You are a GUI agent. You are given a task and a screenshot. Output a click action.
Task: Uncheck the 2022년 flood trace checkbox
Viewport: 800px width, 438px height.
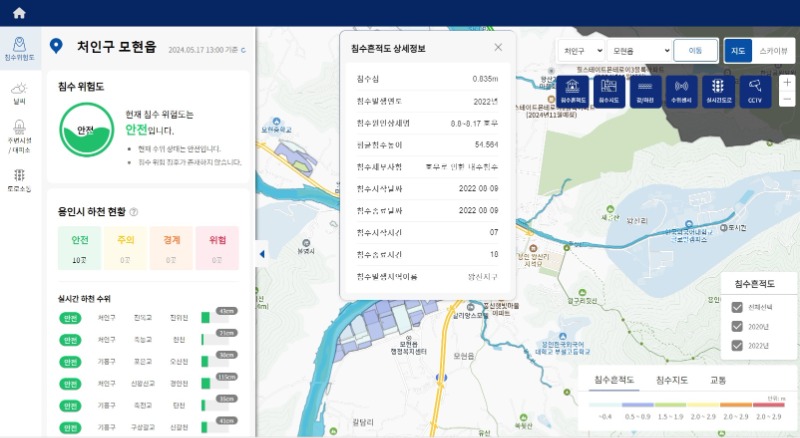click(x=737, y=346)
